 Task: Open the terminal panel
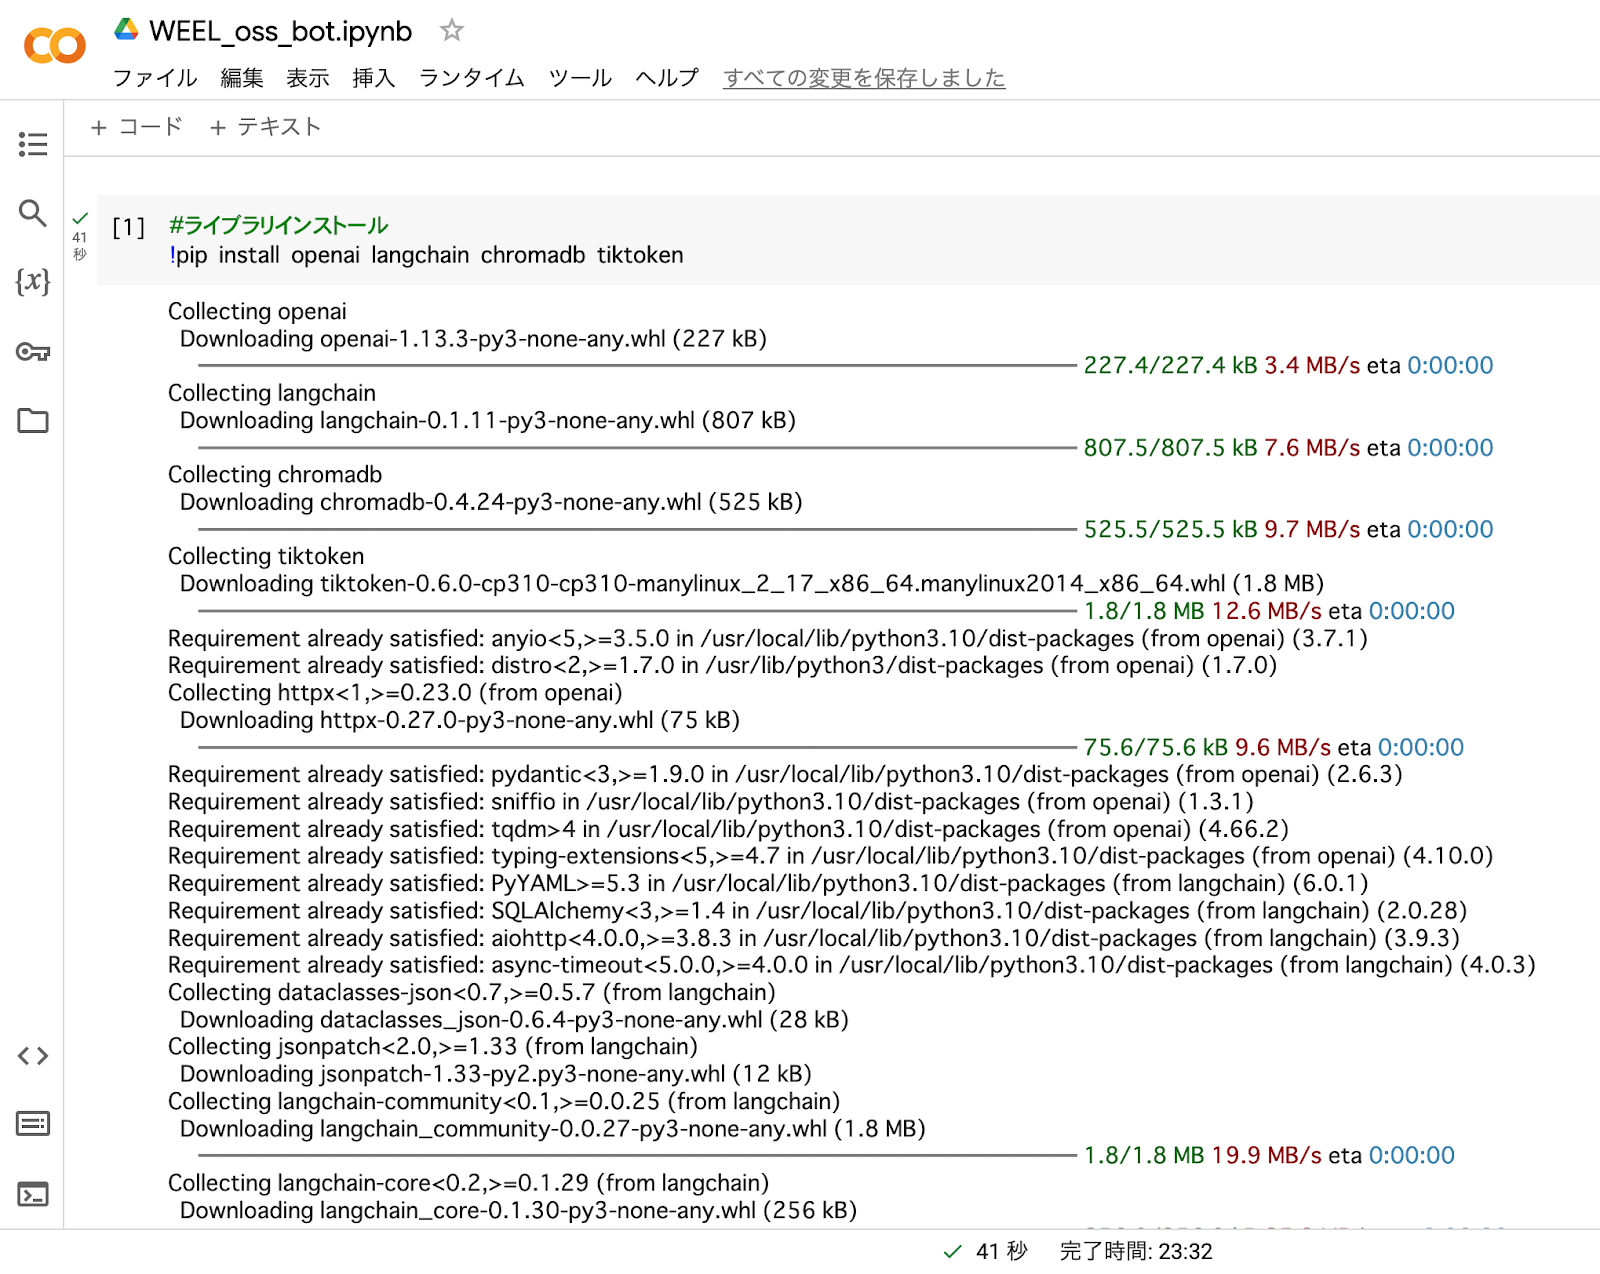(x=33, y=1194)
